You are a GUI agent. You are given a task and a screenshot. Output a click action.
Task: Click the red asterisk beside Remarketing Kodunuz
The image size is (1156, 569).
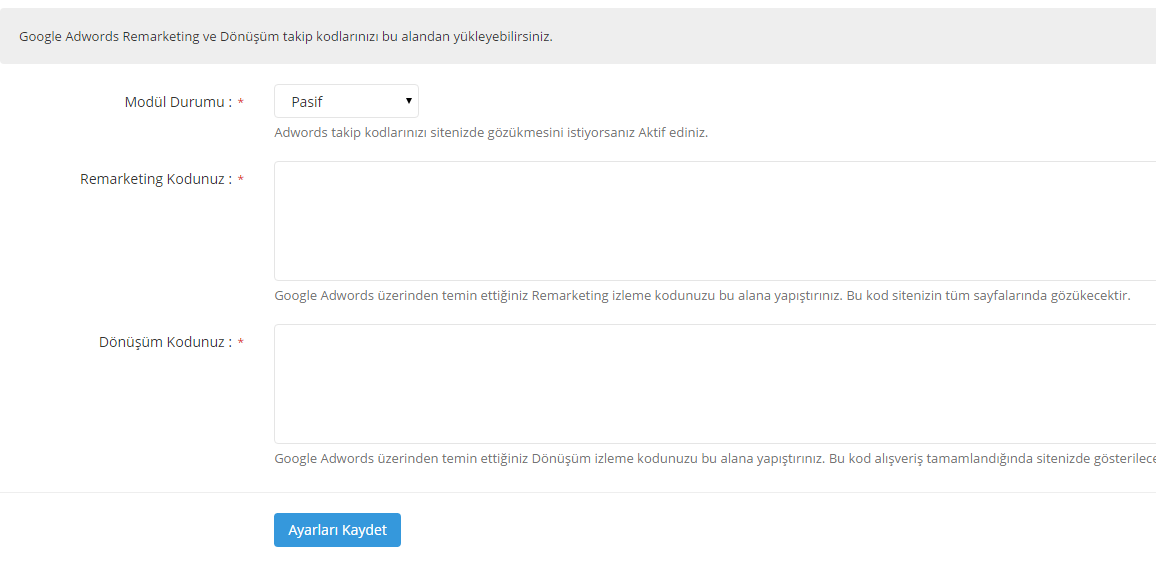pos(241,180)
